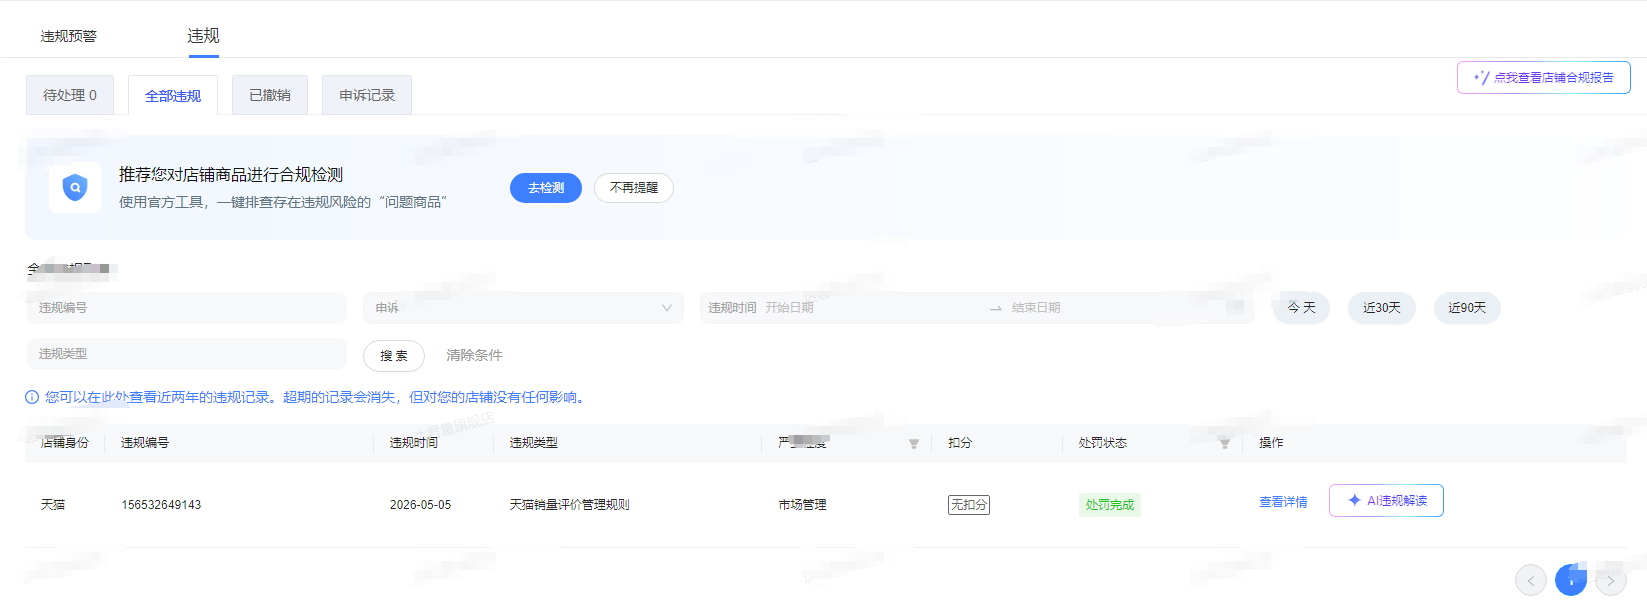Click the AI违规解读 button
The height and width of the screenshot is (616, 1647).
coord(1386,501)
